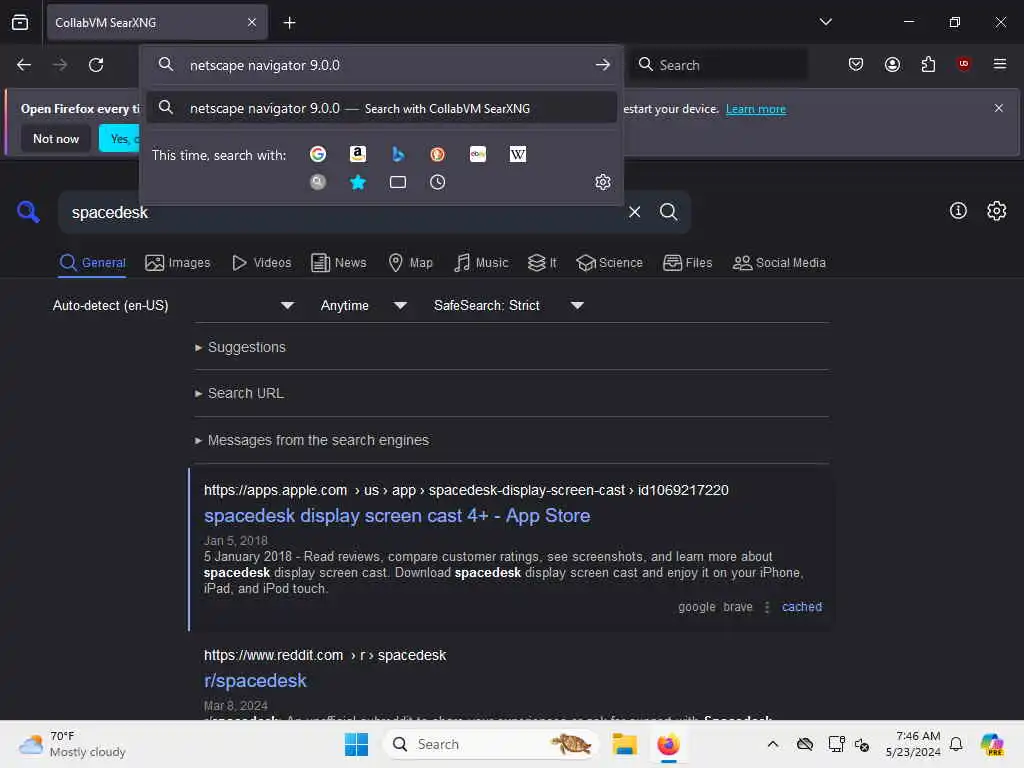The width and height of the screenshot is (1024, 768).
Task: Switch to the General category tab
Action: pyautogui.click(x=92, y=263)
